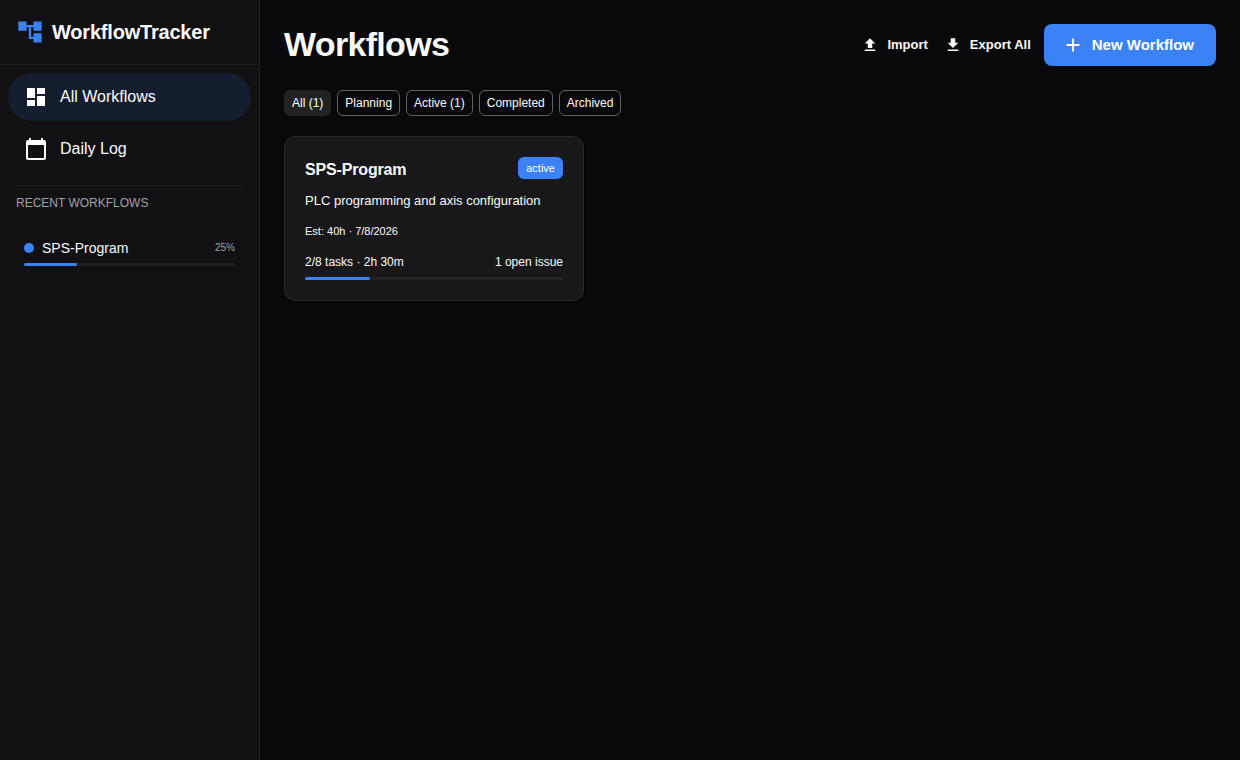Select the Active (1) filter tab

coord(439,103)
